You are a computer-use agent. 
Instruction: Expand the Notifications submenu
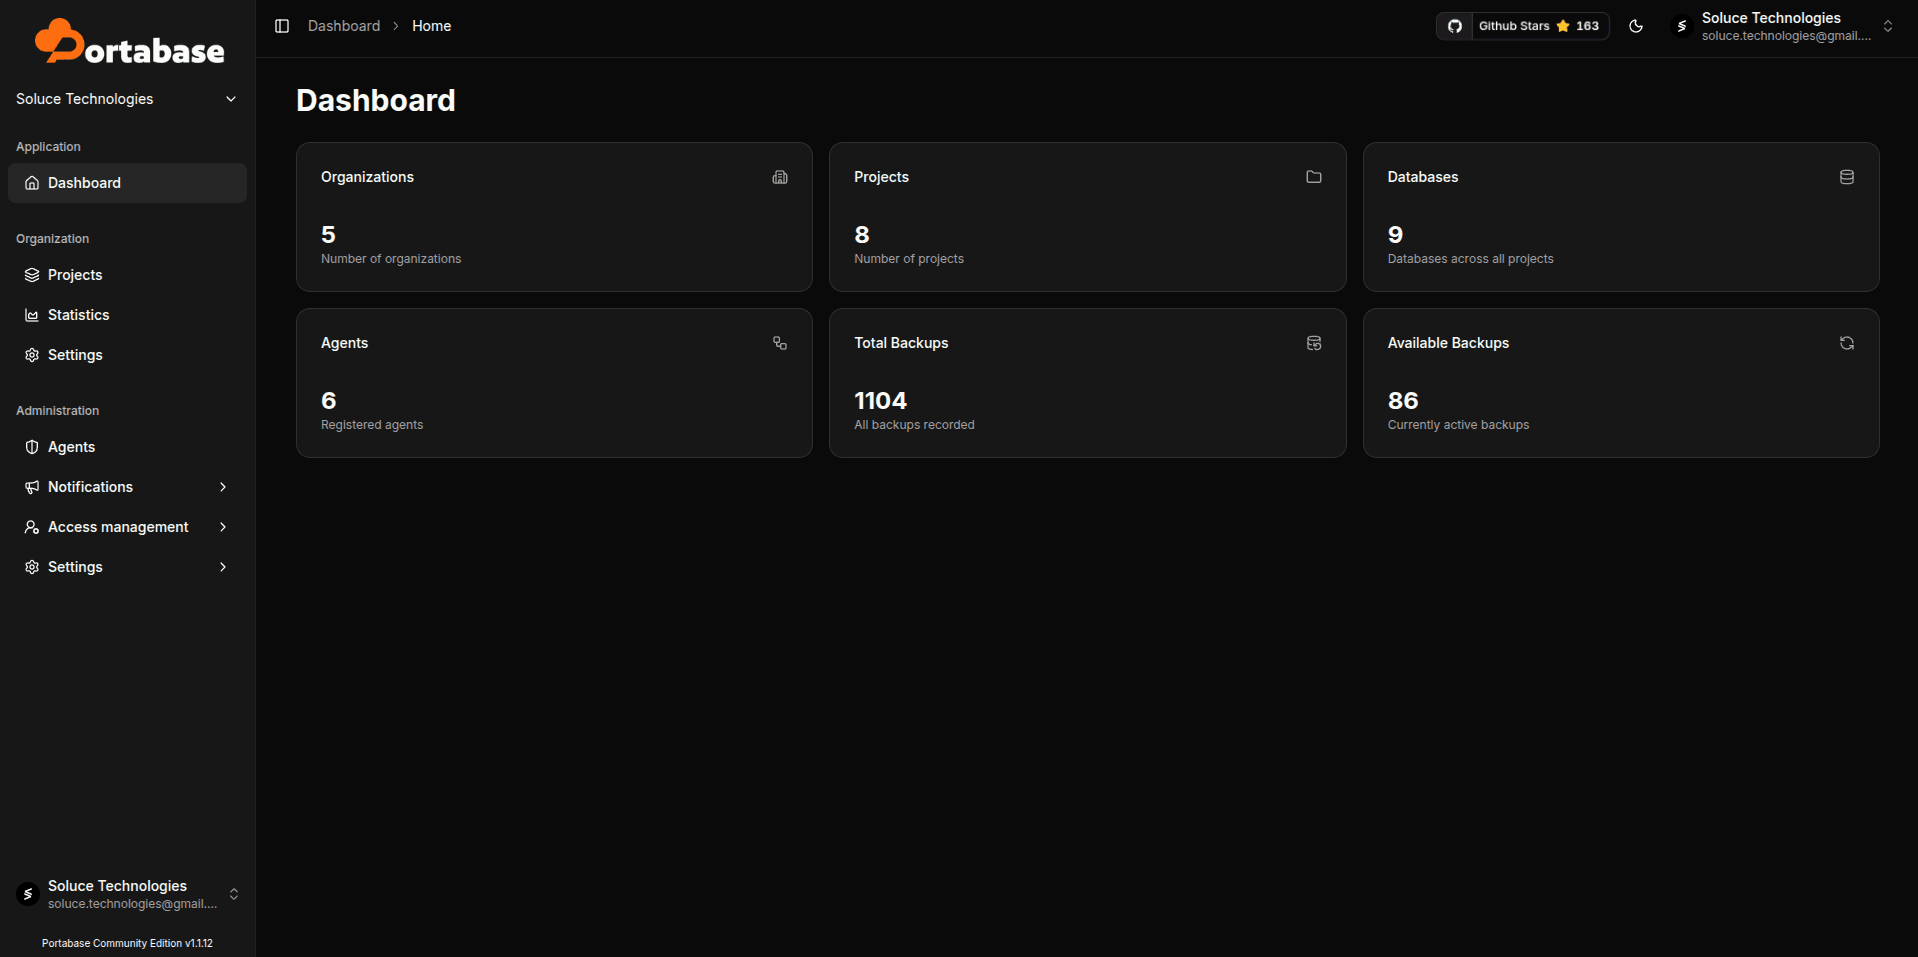tap(127, 487)
